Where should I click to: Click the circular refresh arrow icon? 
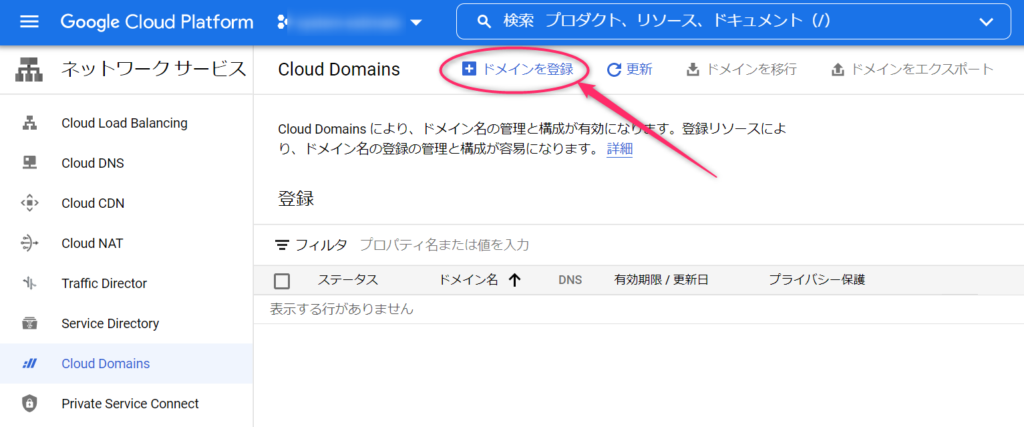614,69
